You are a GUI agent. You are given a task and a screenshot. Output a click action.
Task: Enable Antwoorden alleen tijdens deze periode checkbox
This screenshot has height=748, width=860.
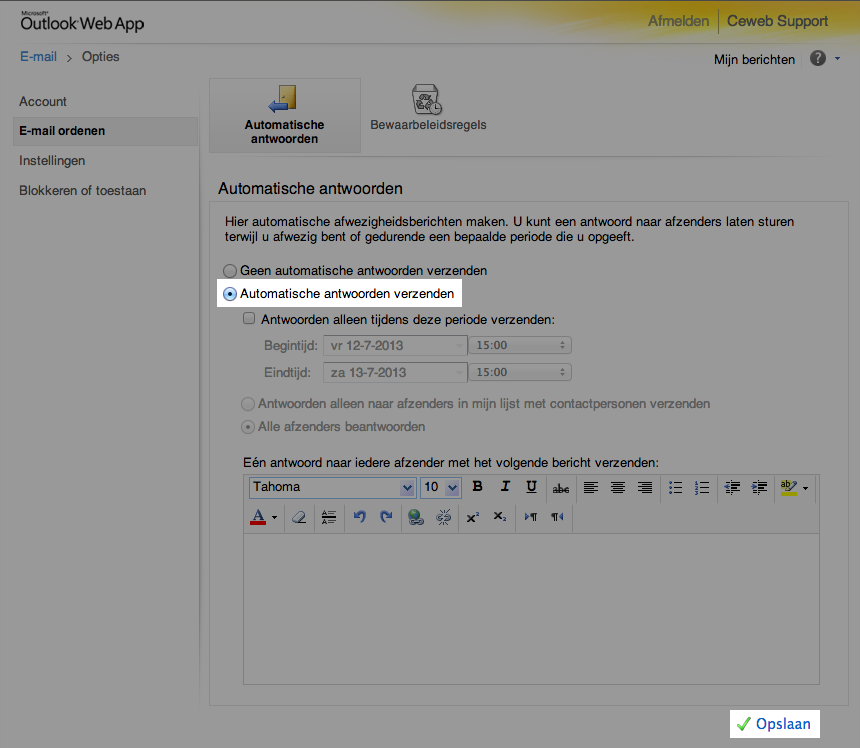click(250, 320)
